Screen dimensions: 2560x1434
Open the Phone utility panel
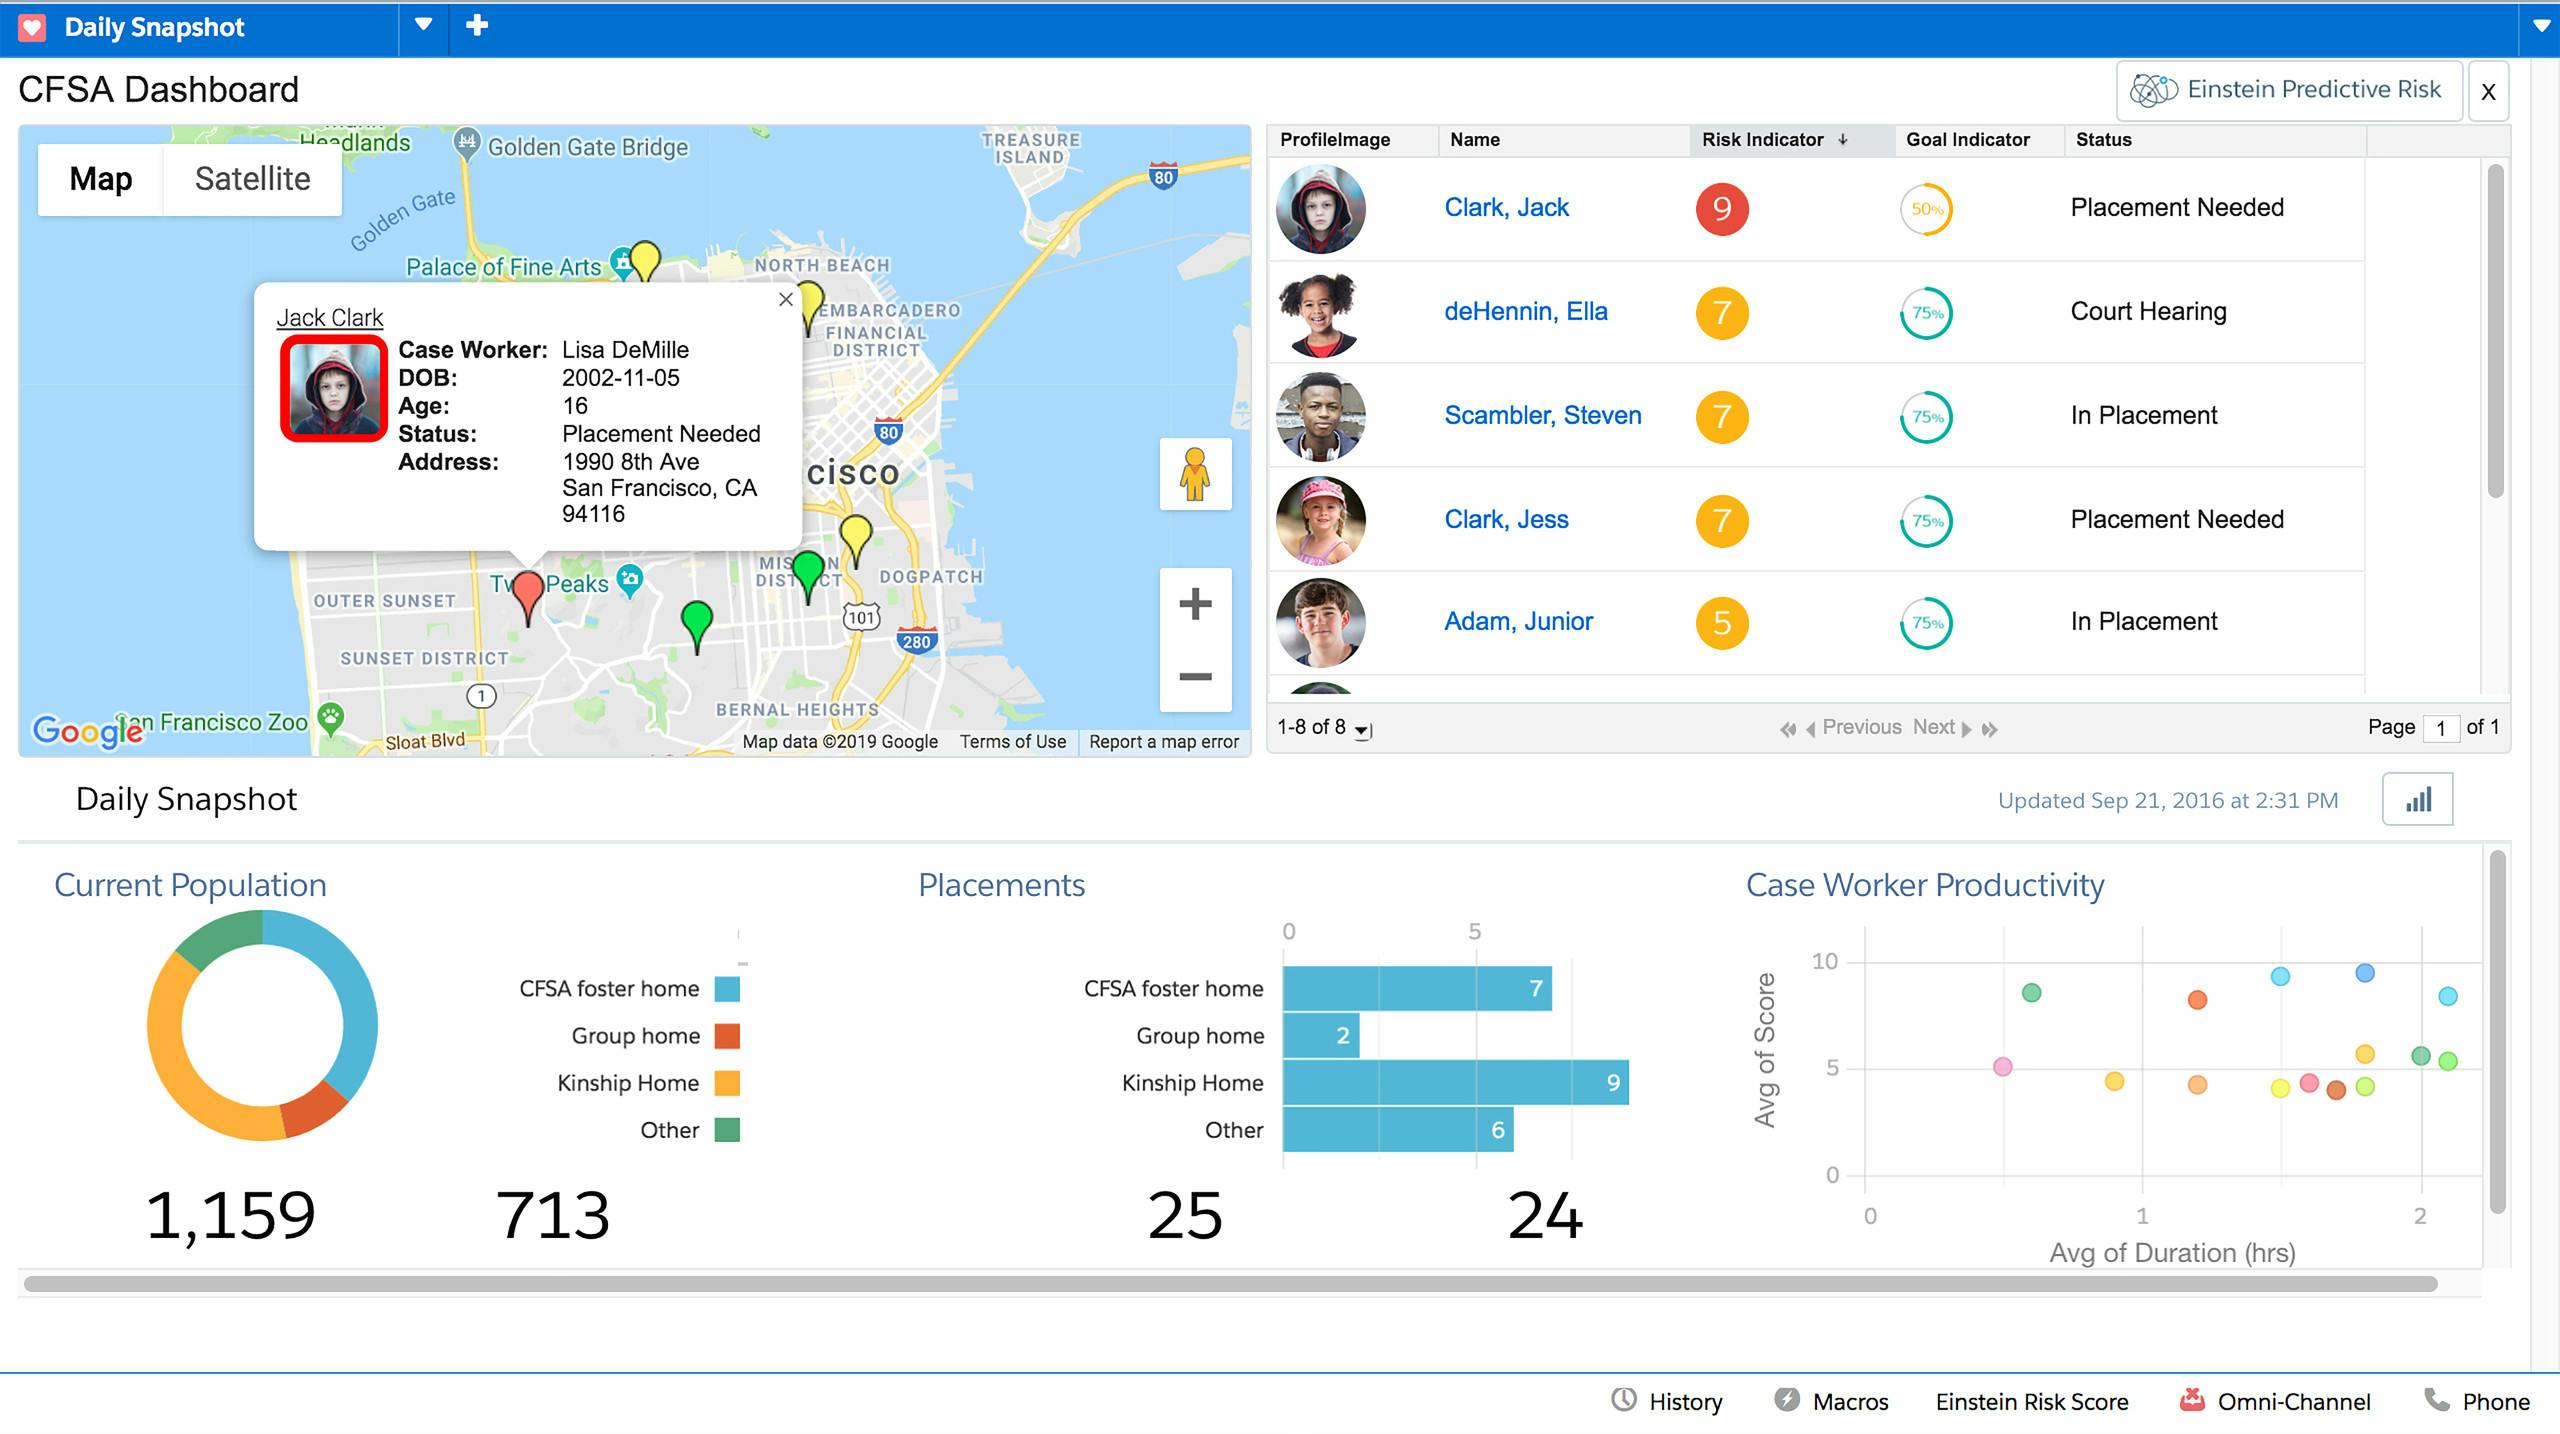(x=2477, y=1401)
